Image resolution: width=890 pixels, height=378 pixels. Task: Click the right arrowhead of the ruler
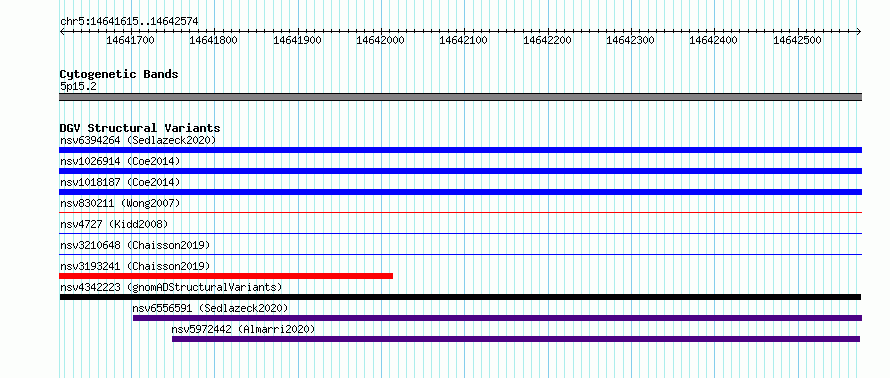(x=859, y=32)
